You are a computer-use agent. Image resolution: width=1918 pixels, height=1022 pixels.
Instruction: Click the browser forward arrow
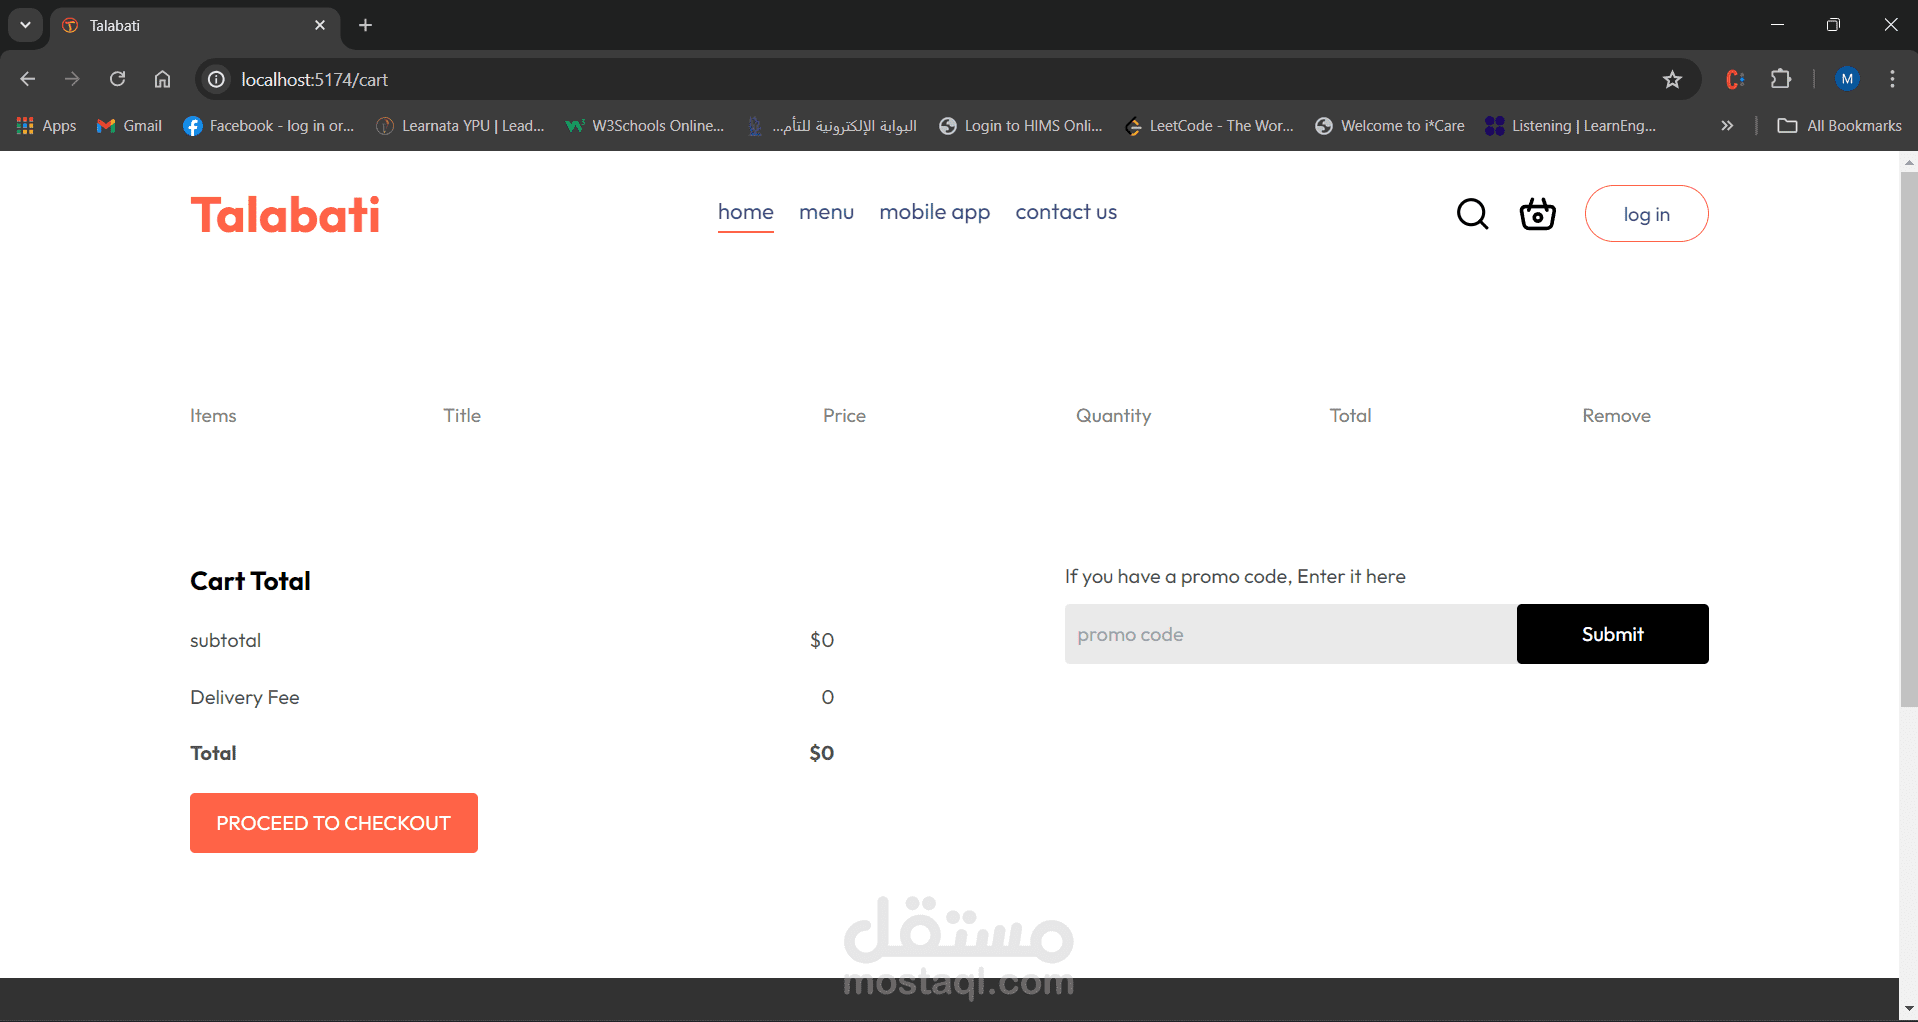72,79
